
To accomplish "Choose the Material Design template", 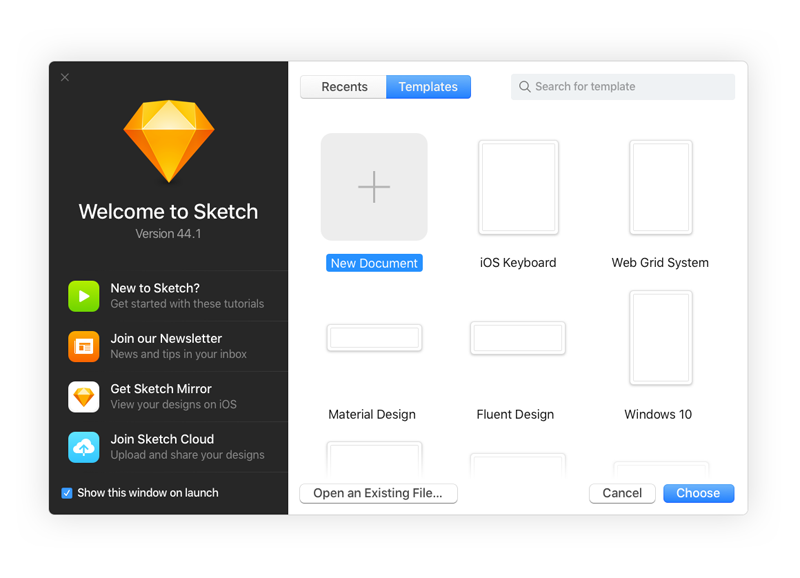I will [374, 338].
